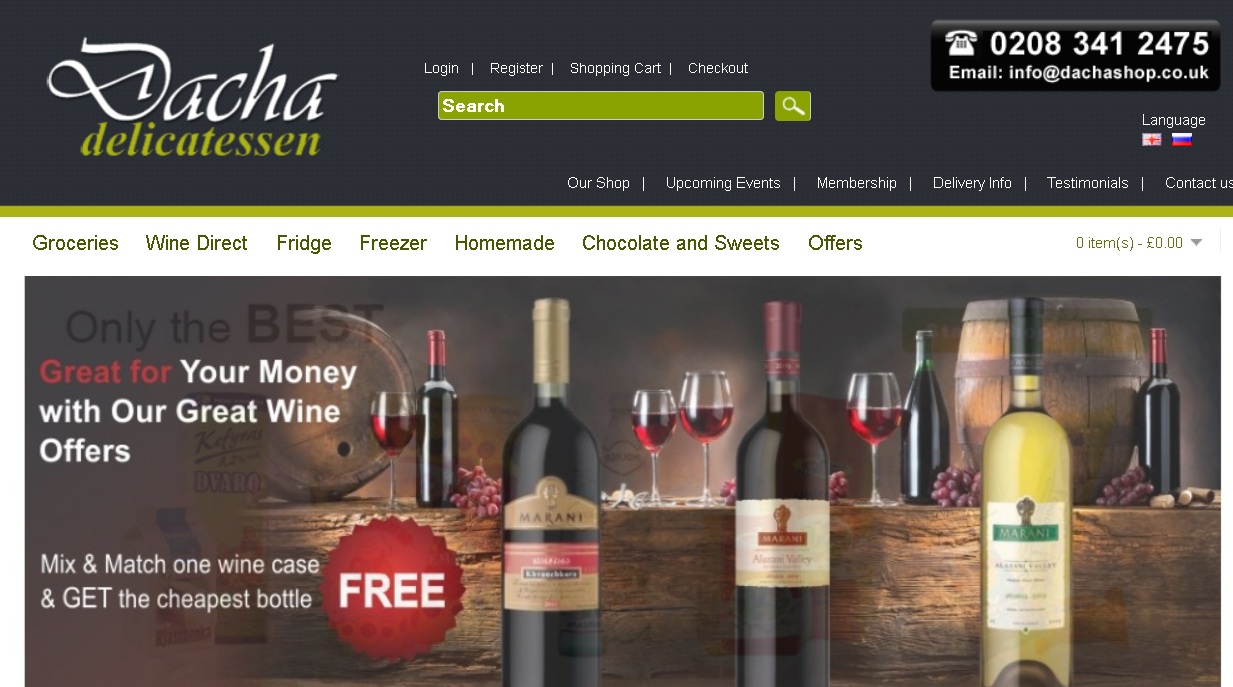Image resolution: width=1233 pixels, height=687 pixels.
Task: Select the Freezer category
Action: tap(393, 243)
